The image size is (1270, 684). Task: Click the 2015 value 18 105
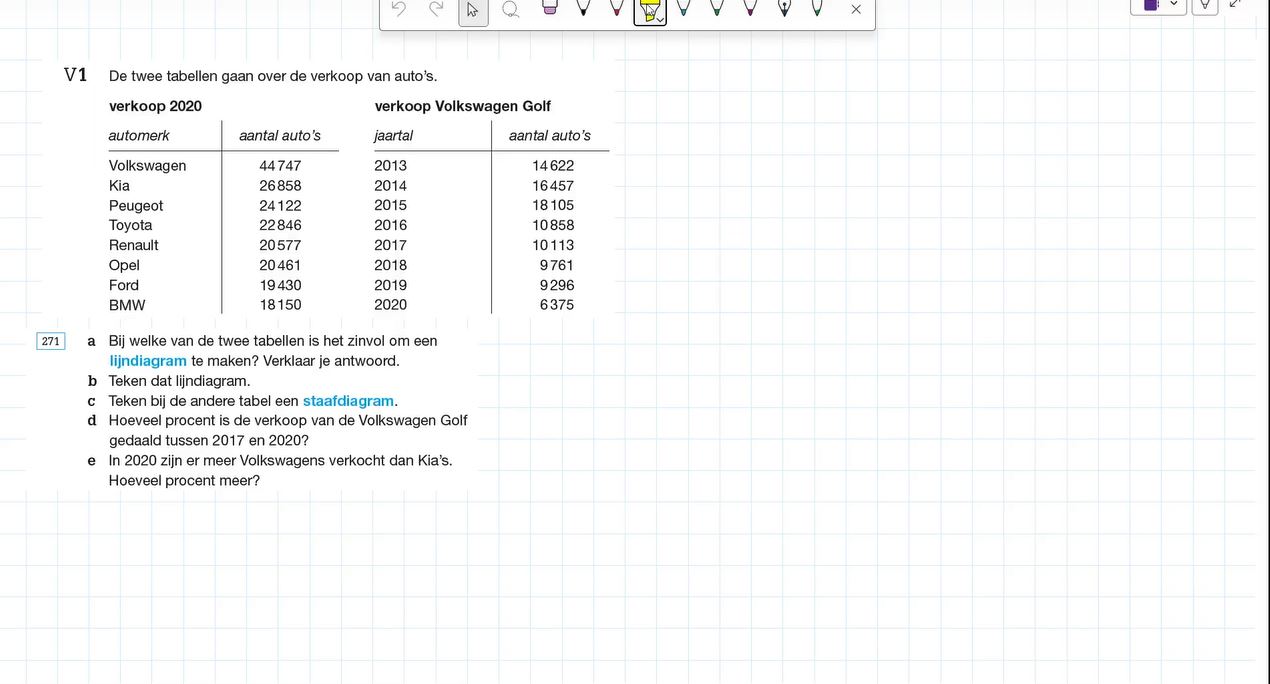553,205
